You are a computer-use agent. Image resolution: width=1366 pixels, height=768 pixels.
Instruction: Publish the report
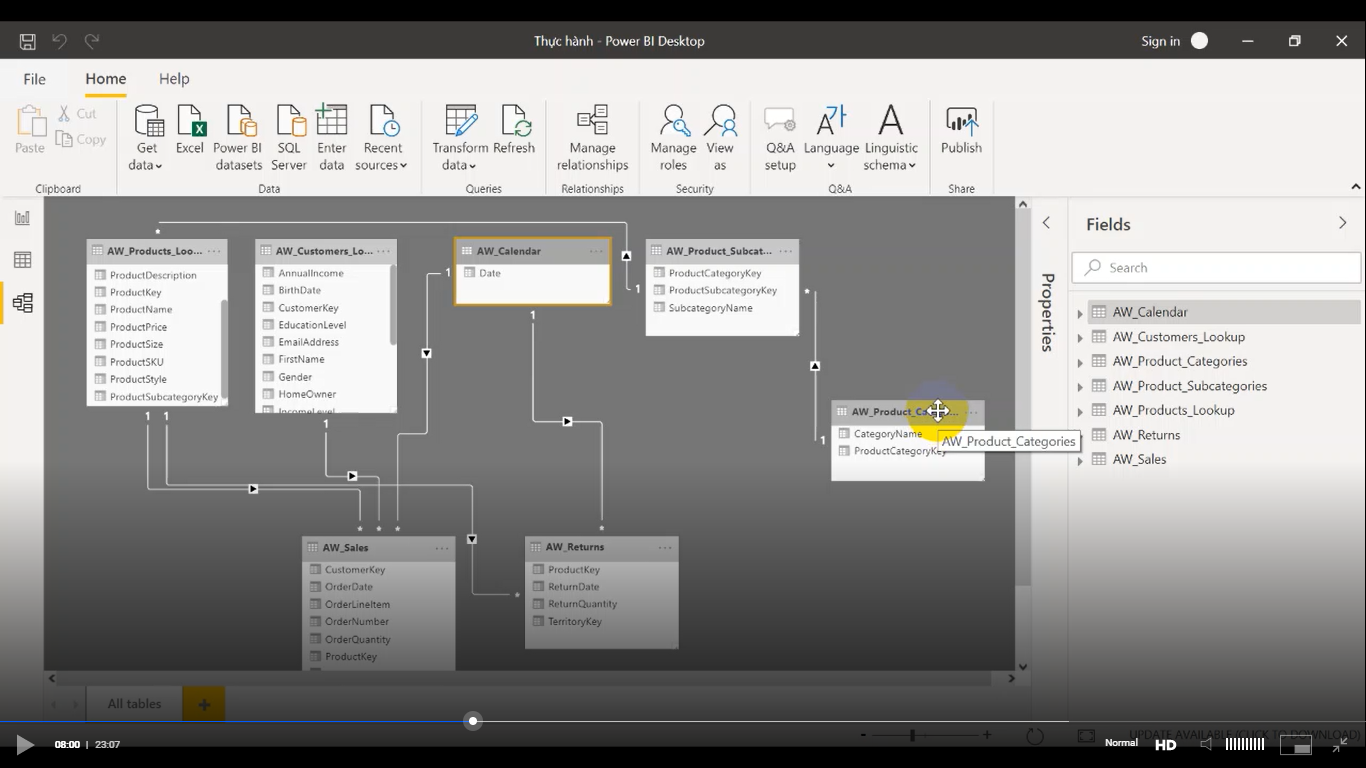961,130
